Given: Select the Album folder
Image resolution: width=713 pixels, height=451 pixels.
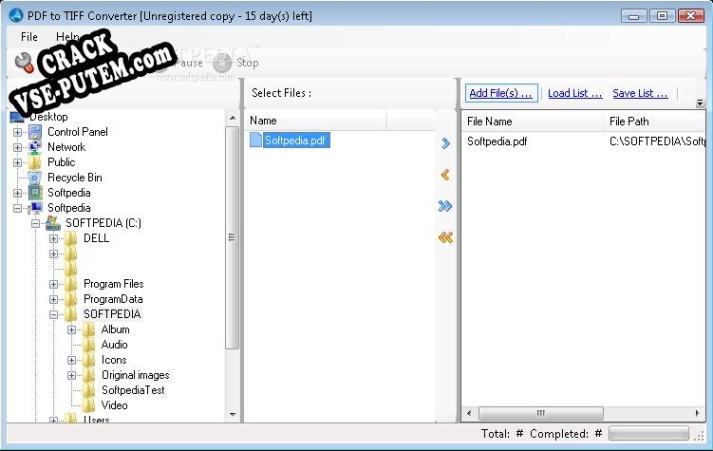Looking at the screenshot, I should click(115, 329).
